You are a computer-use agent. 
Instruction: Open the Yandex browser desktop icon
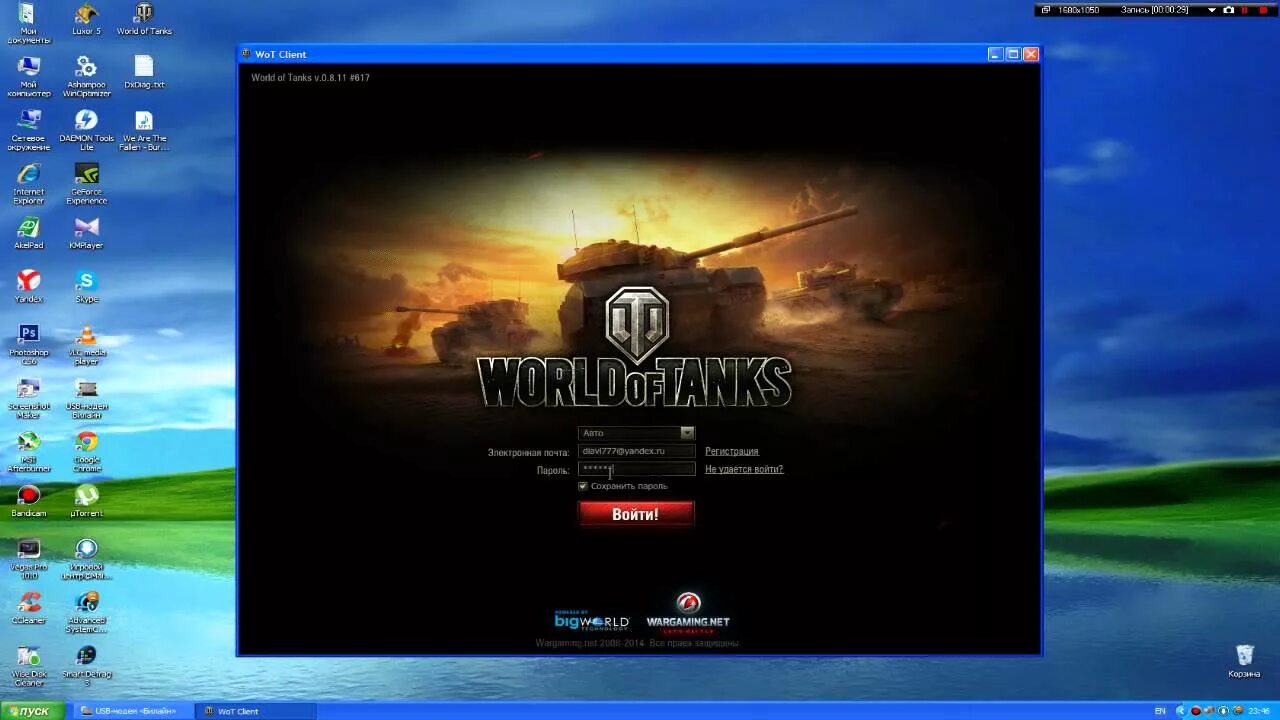coord(28,287)
